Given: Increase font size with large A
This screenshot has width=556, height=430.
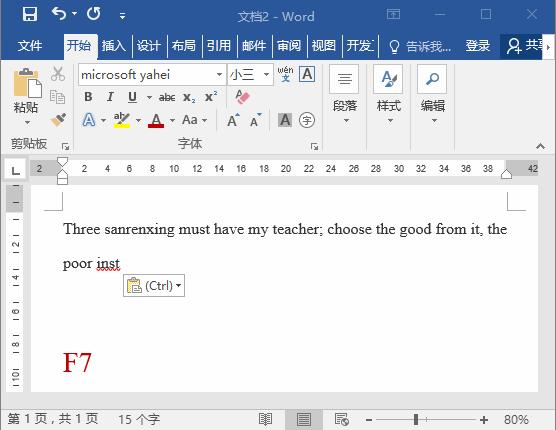Looking at the screenshot, I should tap(233, 120).
